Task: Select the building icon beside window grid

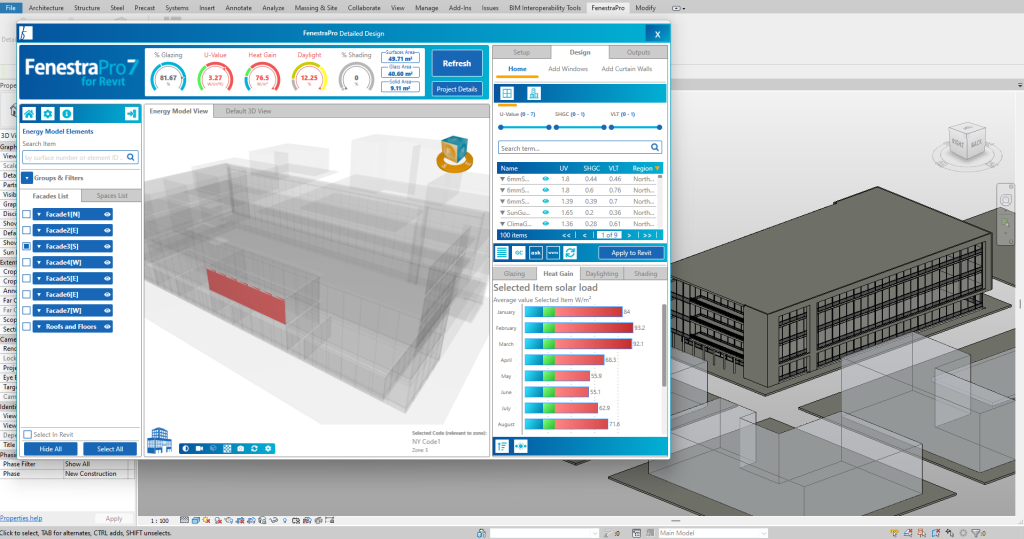Action: click(534, 93)
